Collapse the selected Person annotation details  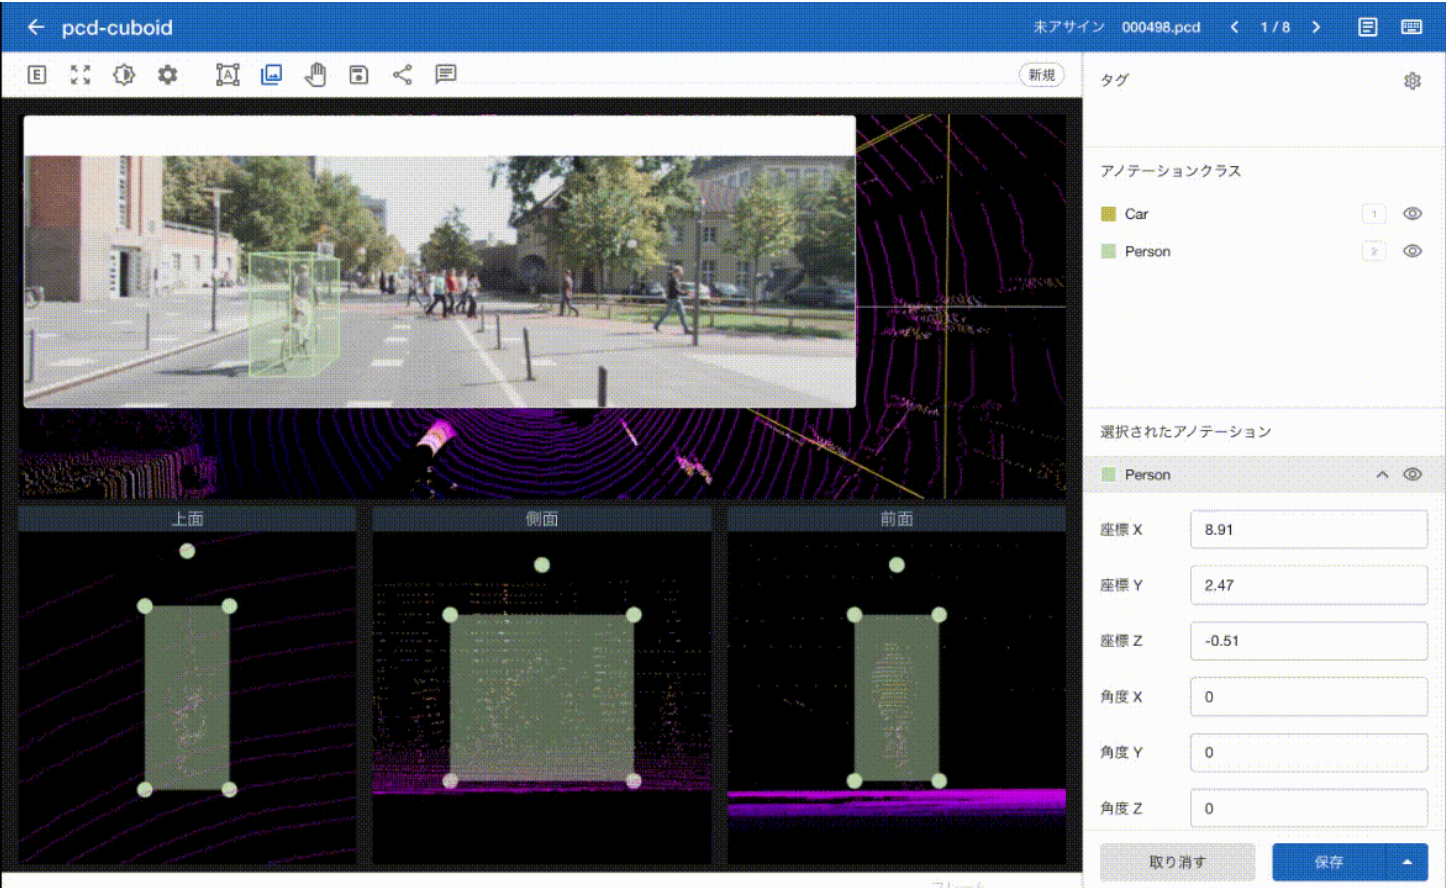[x=1382, y=474]
